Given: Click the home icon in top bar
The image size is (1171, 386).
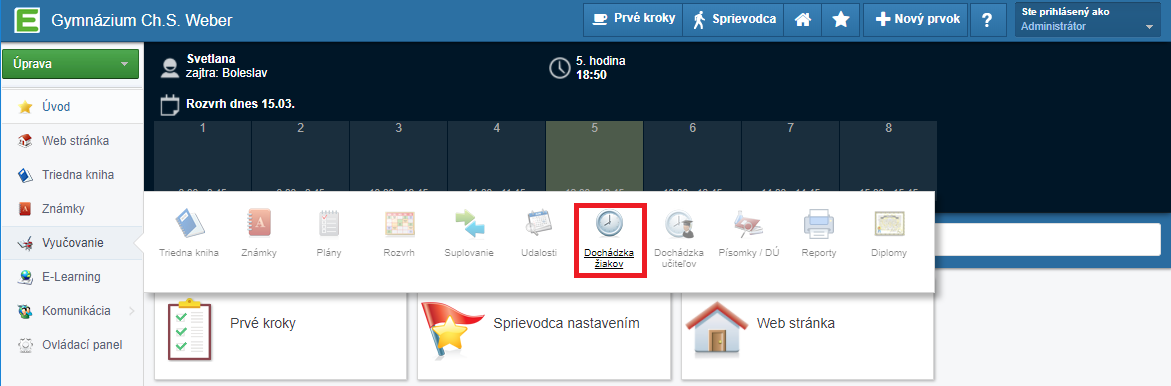Looking at the screenshot, I should (803, 19).
